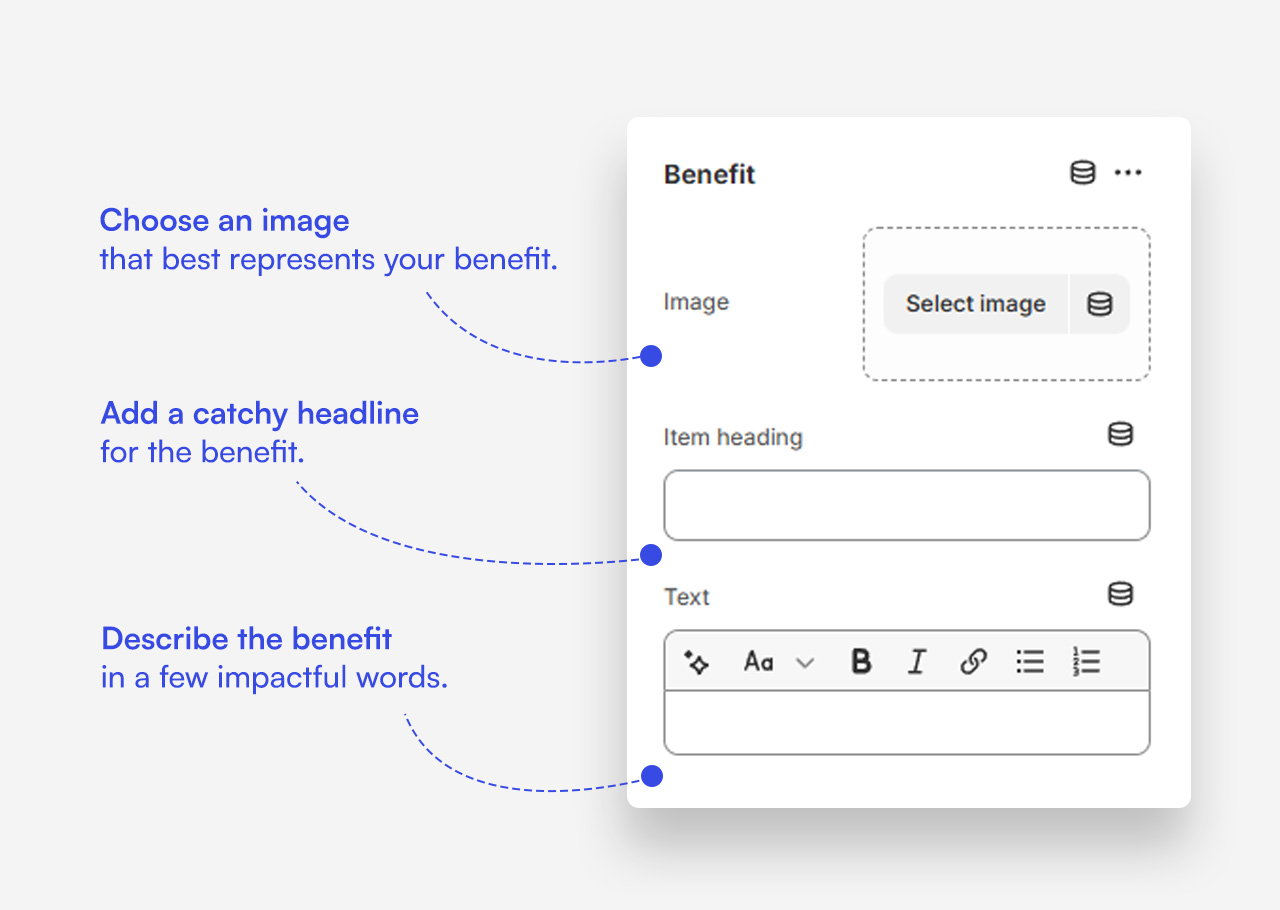This screenshot has height=910, width=1280.
Task: Toggle italic formatting in Text editor
Action: coord(916,662)
